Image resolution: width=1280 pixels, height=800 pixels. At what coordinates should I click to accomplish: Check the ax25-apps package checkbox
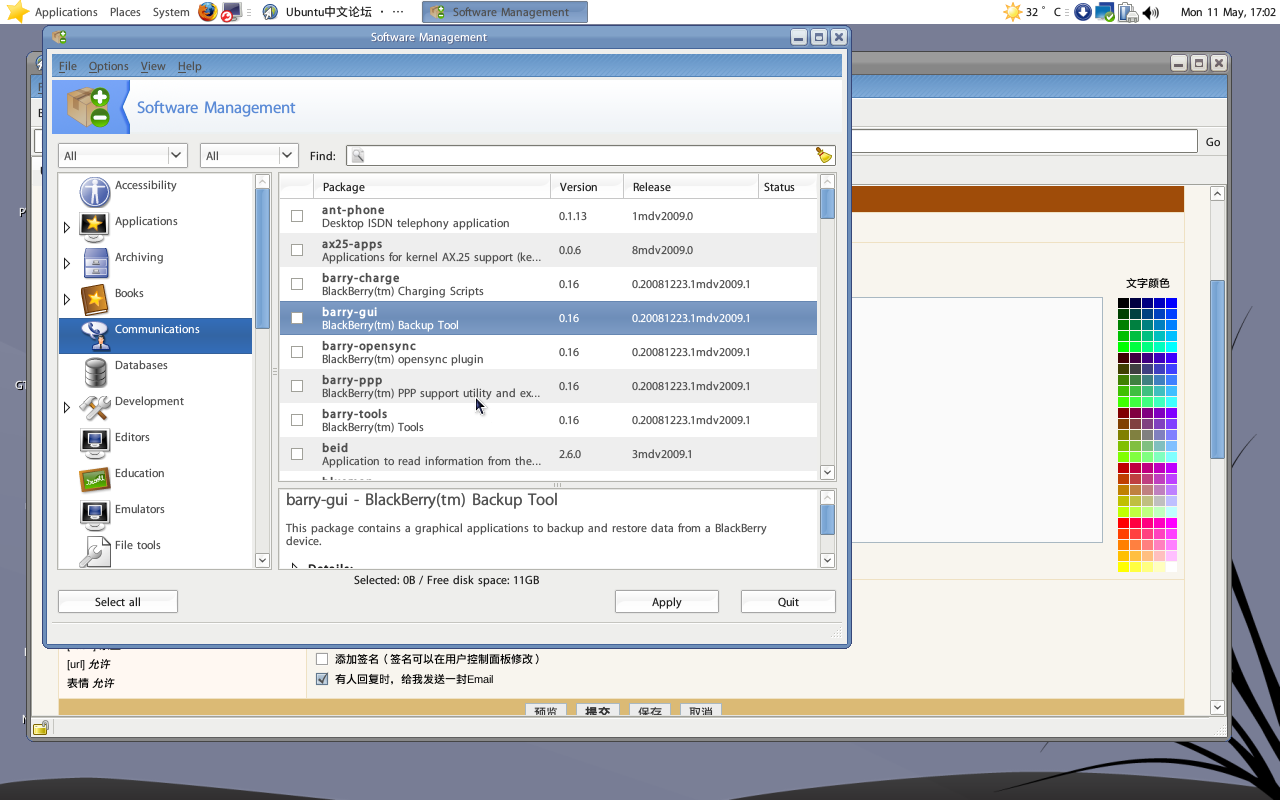pyautogui.click(x=297, y=250)
